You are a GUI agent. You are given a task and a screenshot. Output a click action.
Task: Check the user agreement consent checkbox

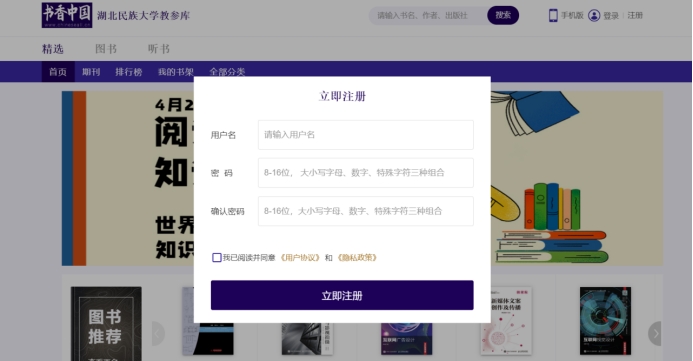(x=217, y=258)
